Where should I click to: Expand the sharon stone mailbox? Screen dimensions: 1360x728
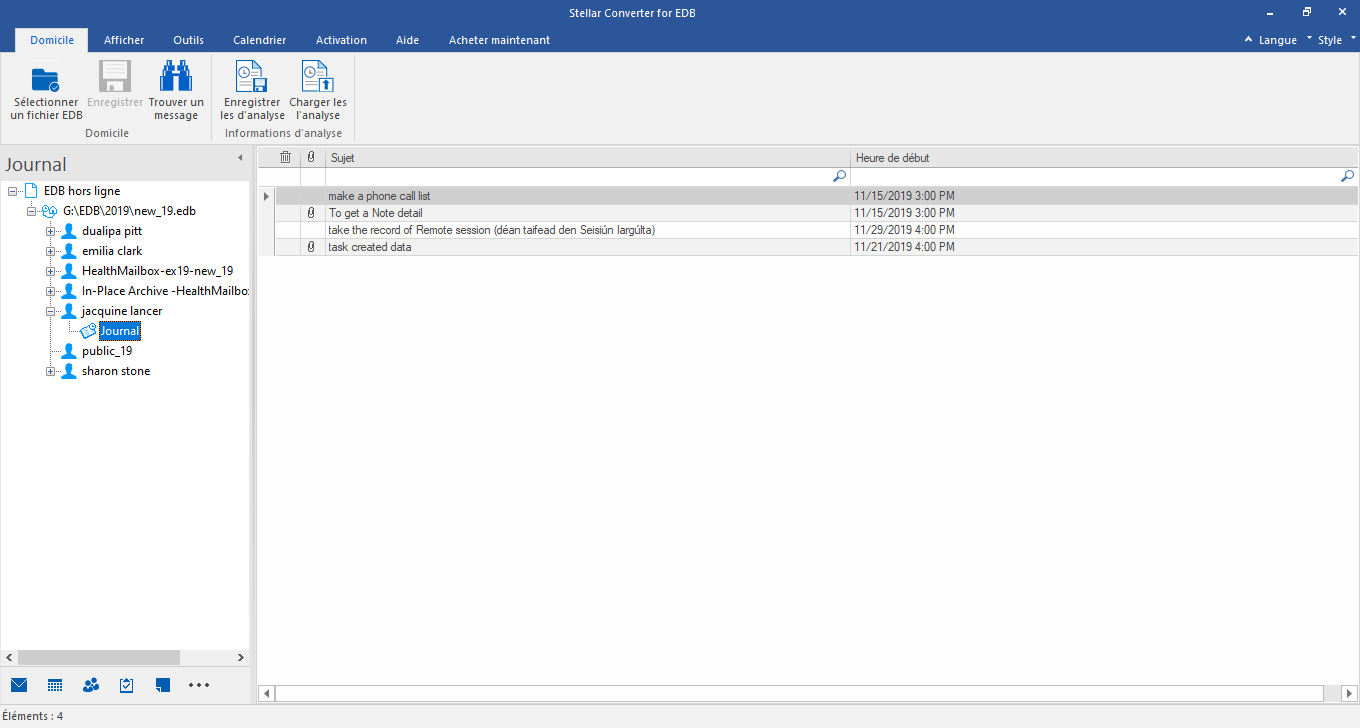point(50,371)
